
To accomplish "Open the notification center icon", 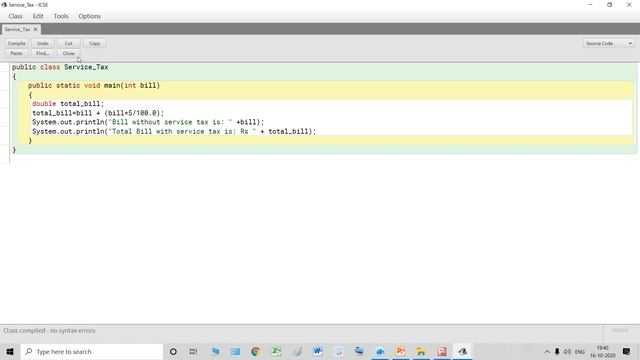I will point(627,351).
